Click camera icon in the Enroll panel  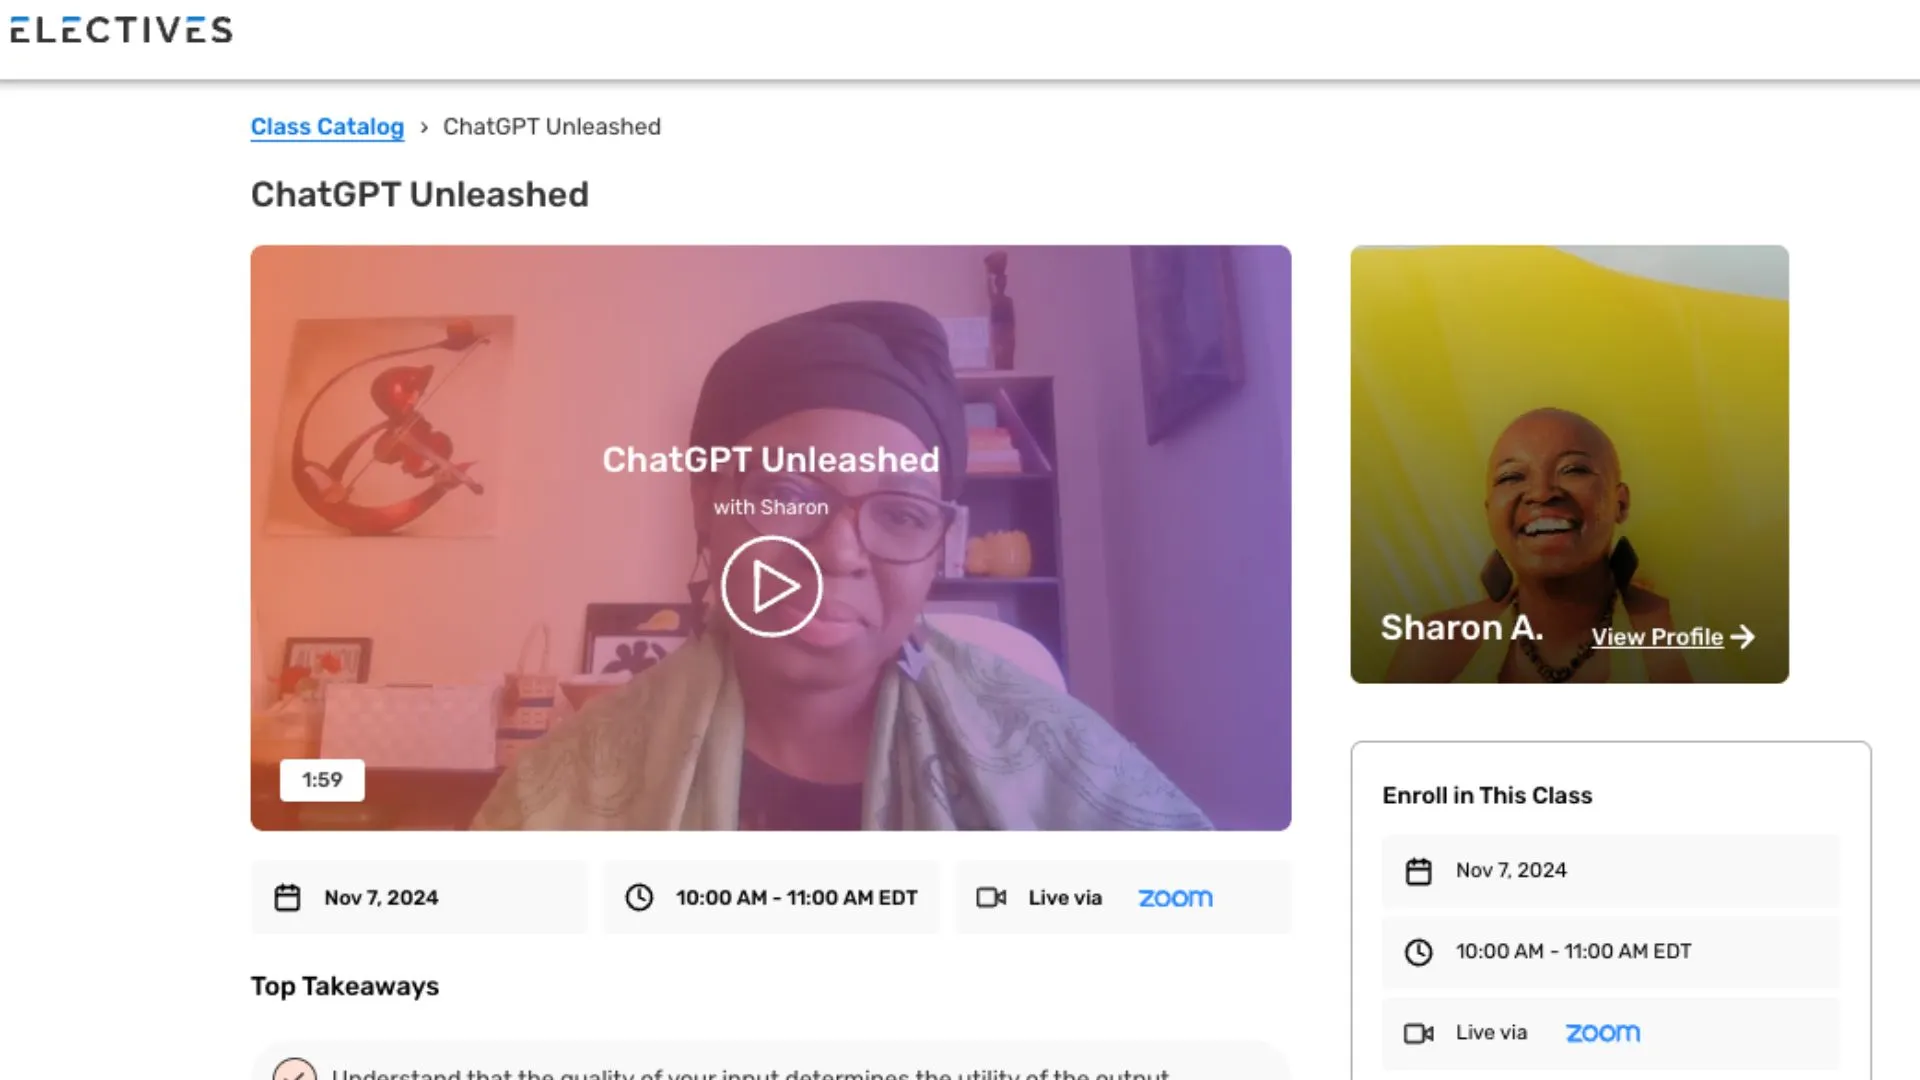1418,1033
